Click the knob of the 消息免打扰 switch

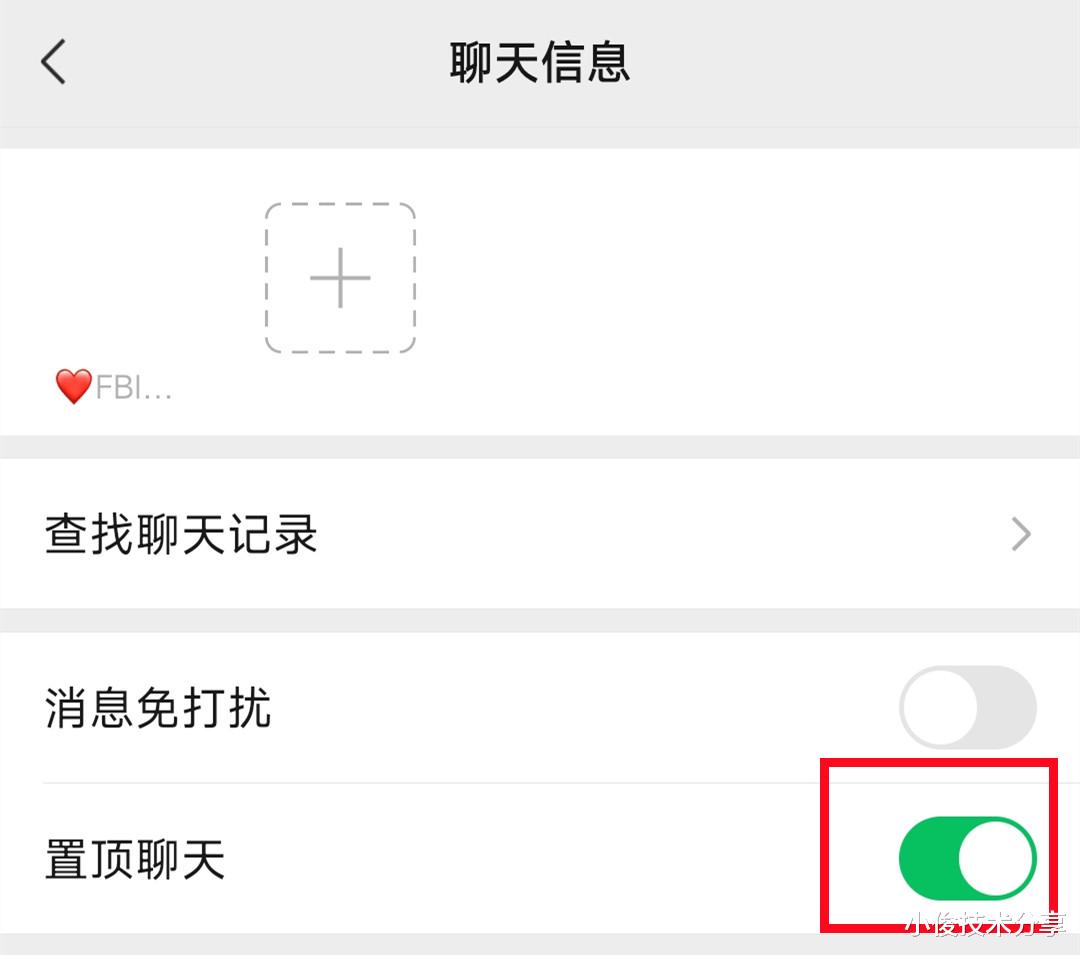[x=940, y=707]
